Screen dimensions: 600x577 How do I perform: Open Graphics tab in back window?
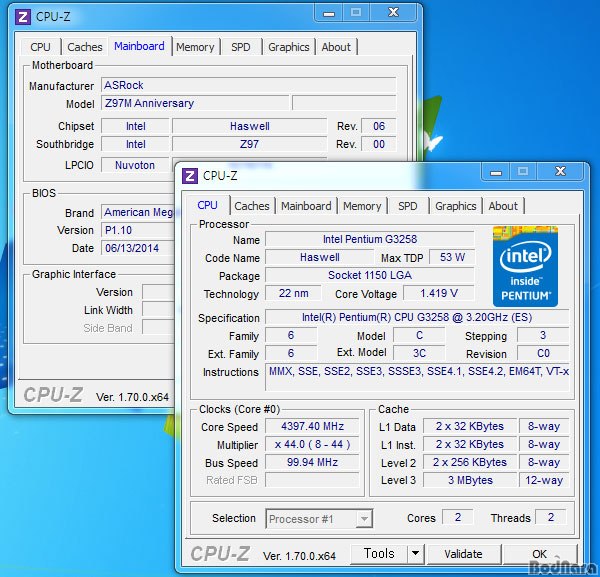(x=289, y=47)
